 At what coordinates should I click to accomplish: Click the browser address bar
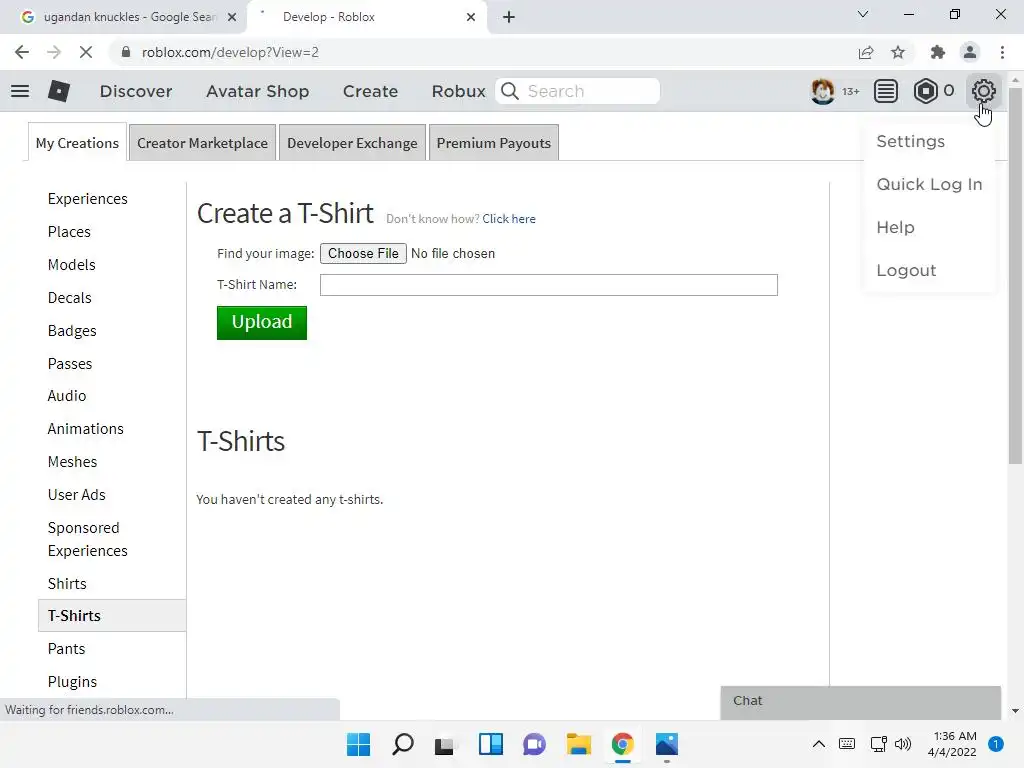pos(483,52)
